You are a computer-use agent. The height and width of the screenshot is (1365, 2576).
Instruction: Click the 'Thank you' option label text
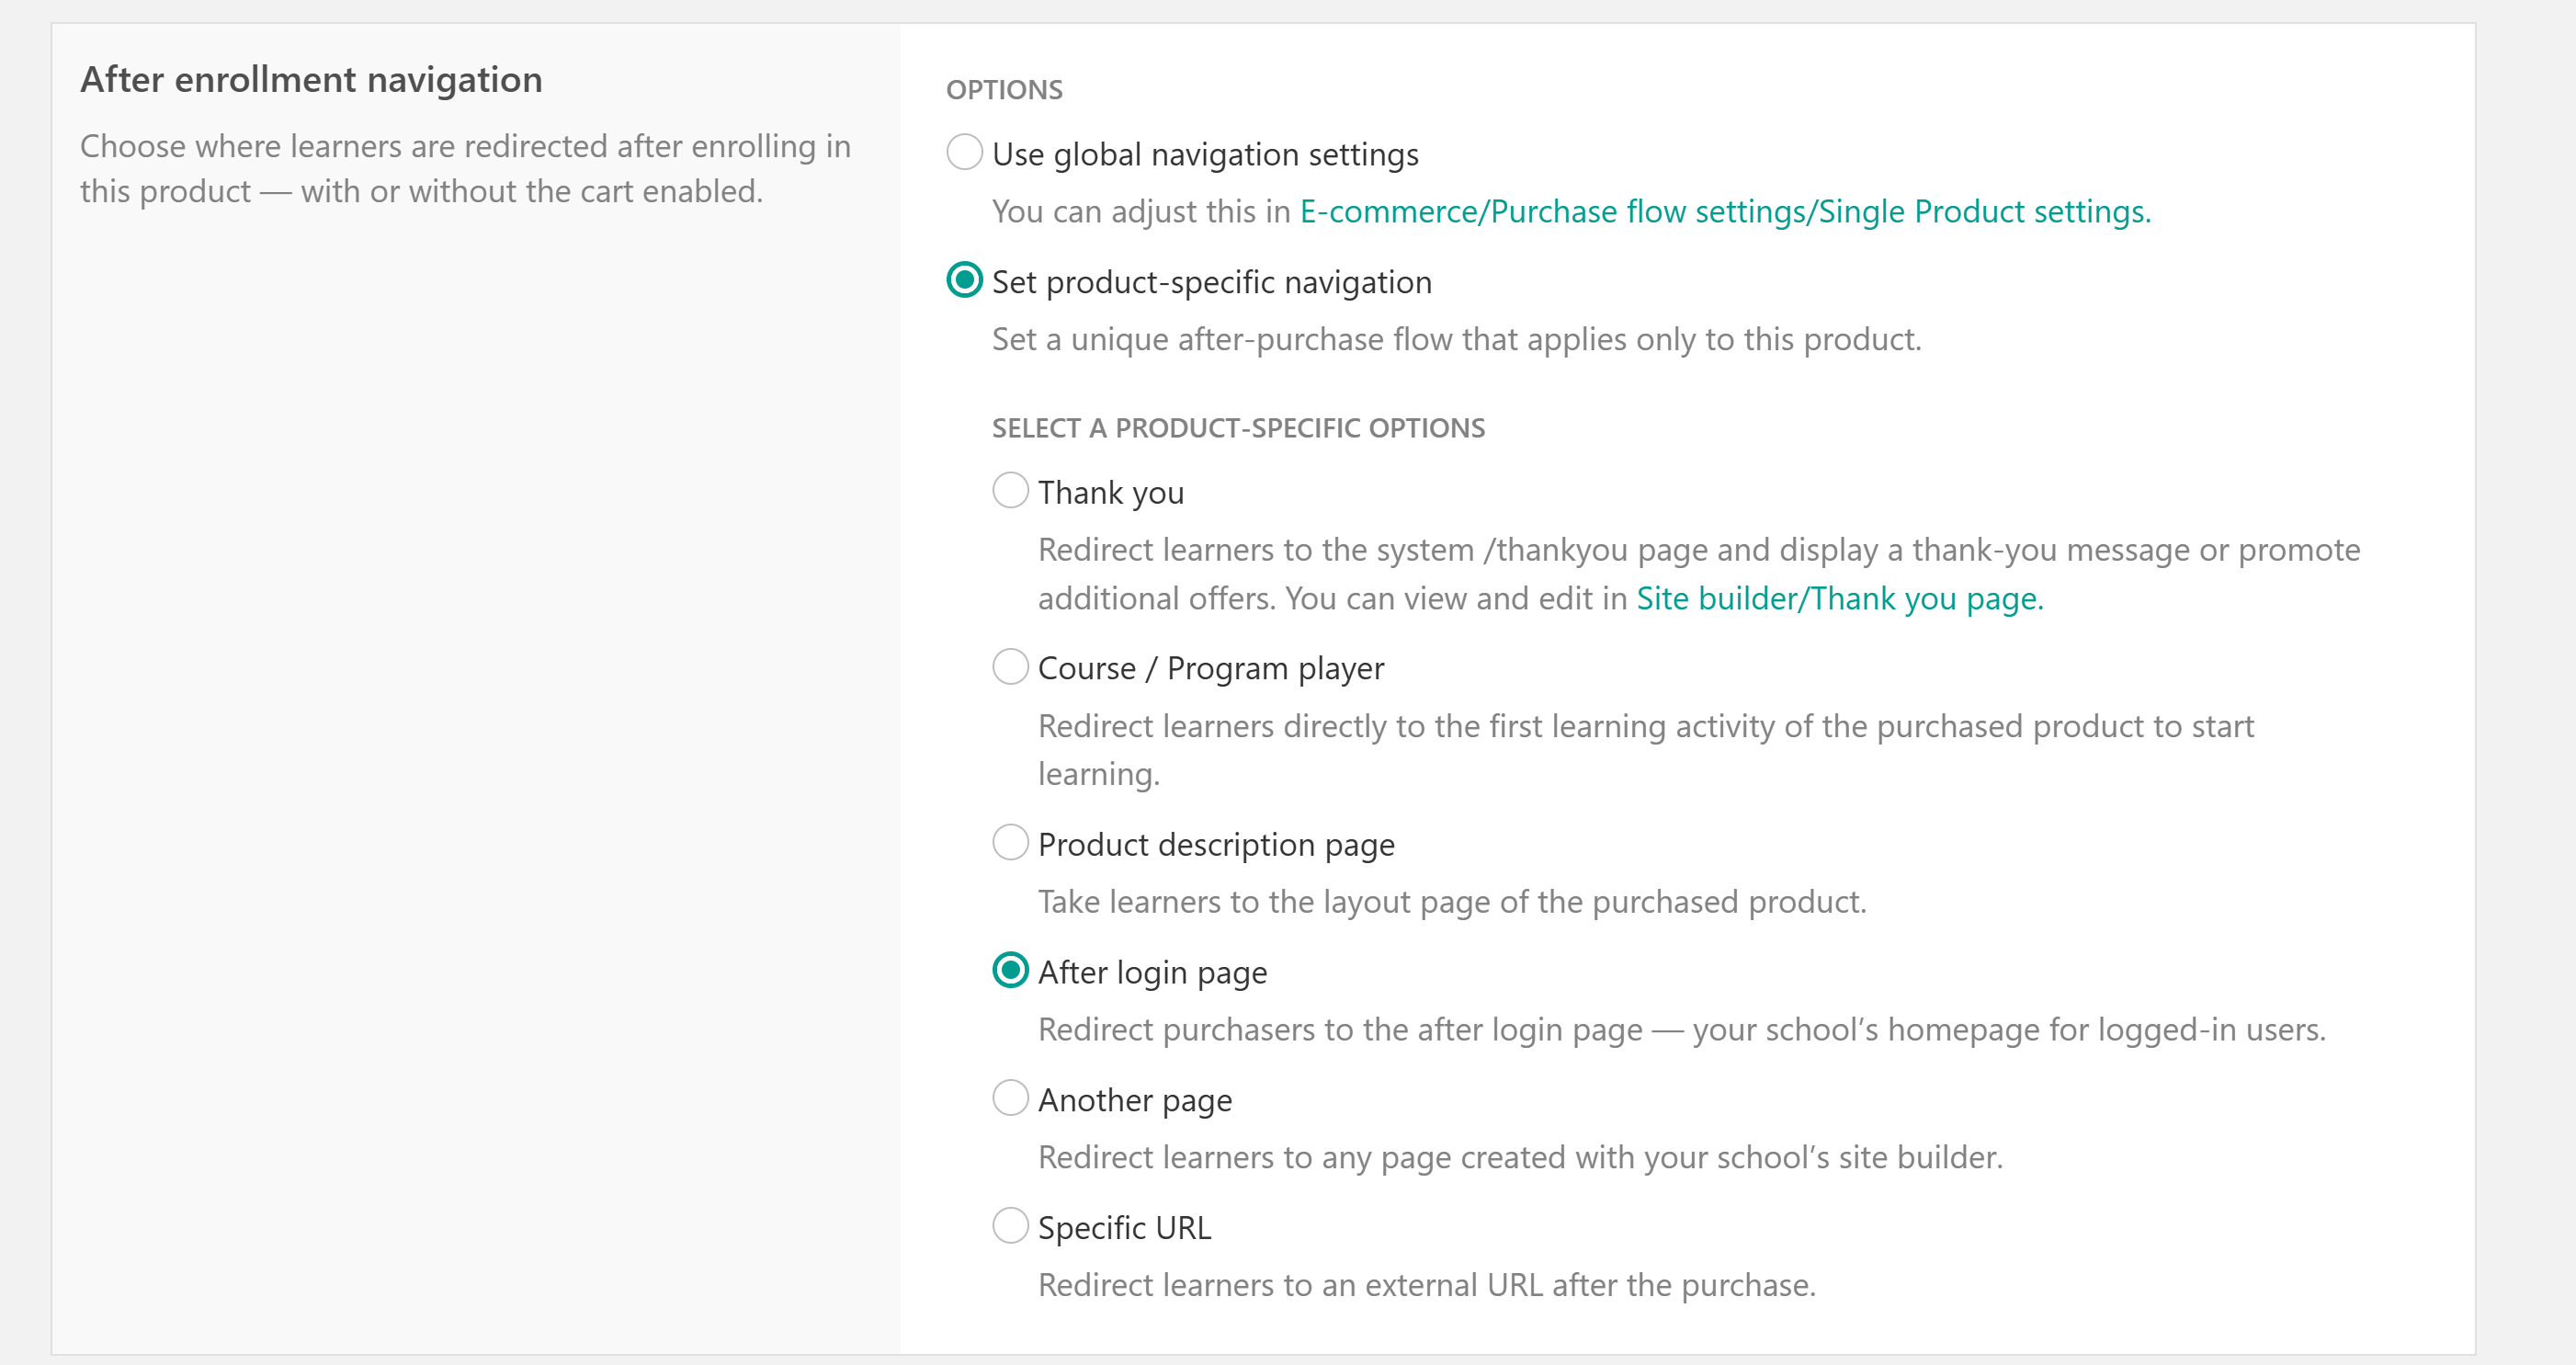click(1111, 493)
